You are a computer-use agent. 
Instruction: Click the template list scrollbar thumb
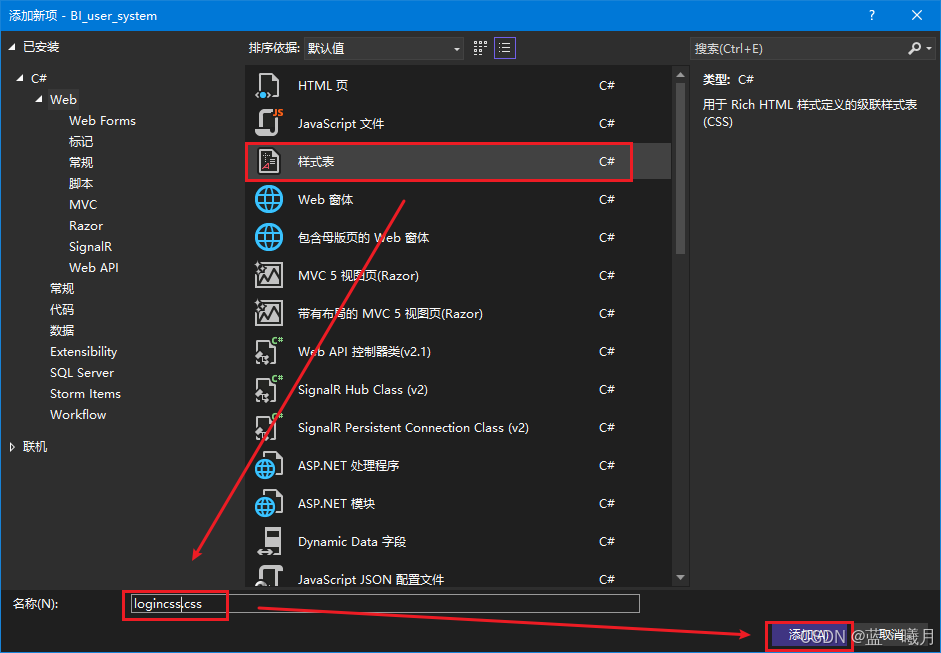click(x=680, y=169)
